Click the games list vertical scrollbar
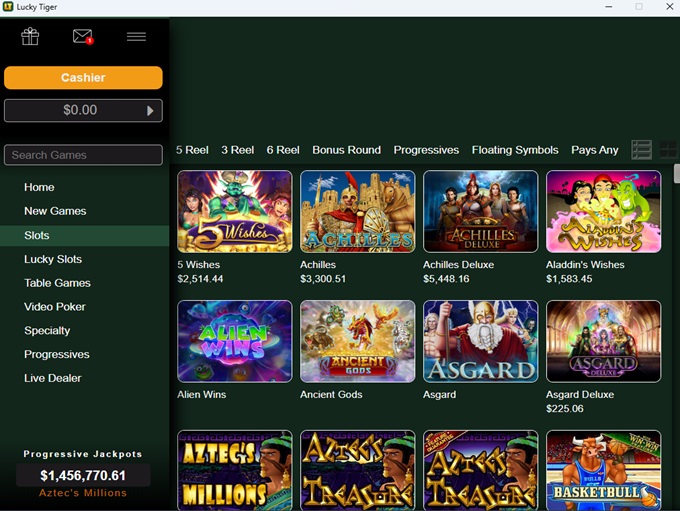The image size is (680, 511). click(677, 174)
